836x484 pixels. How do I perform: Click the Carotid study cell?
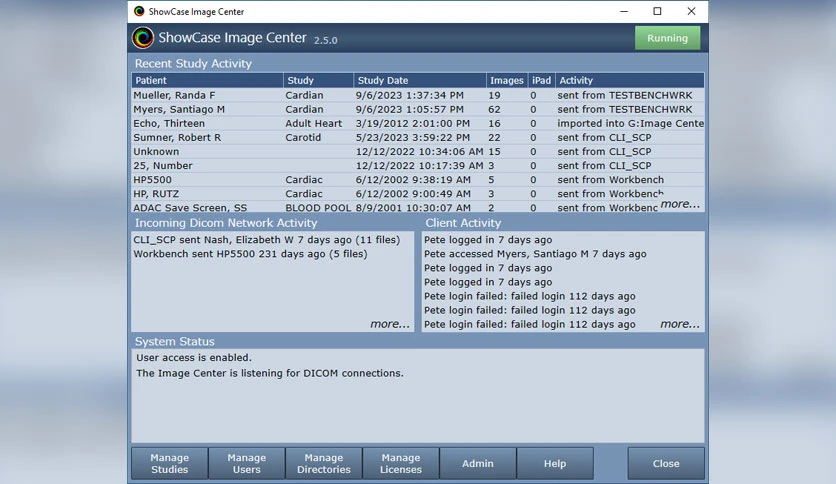[x=303, y=138]
